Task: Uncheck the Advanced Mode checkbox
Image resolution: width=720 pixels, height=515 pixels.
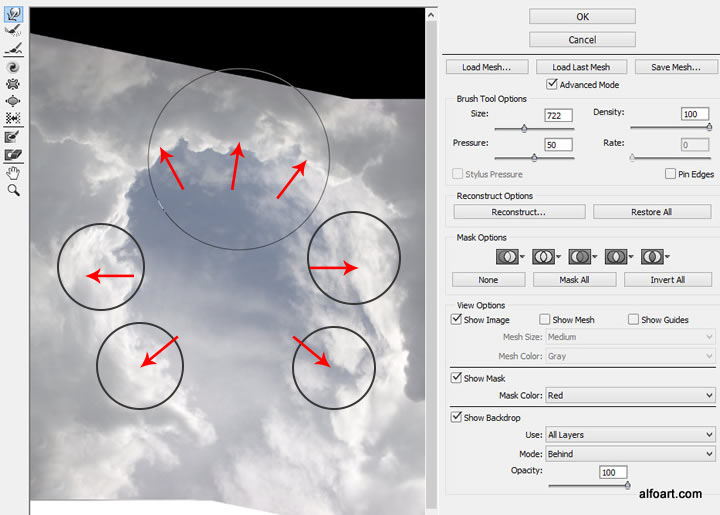Action: coord(552,85)
